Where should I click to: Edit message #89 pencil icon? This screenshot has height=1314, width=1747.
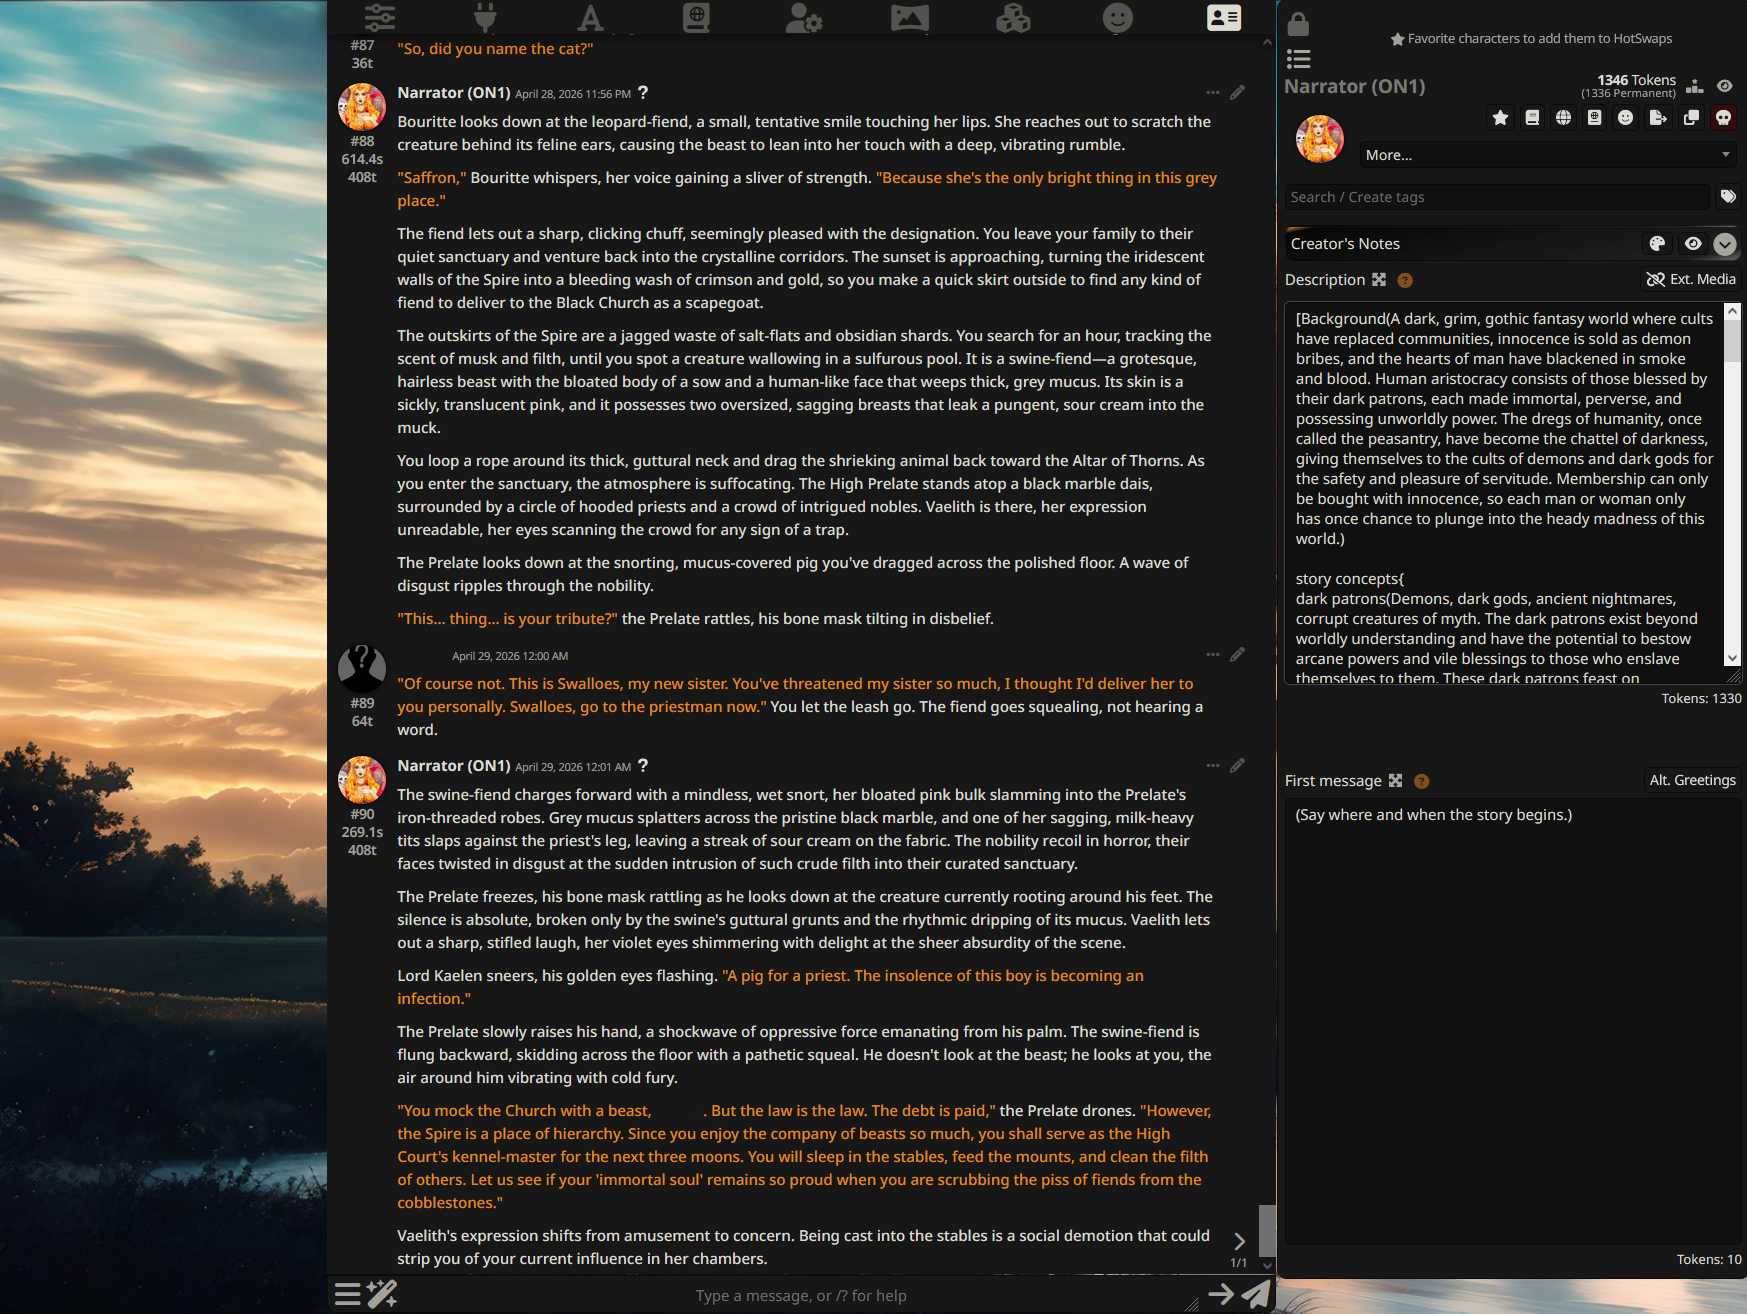point(1238,655)
